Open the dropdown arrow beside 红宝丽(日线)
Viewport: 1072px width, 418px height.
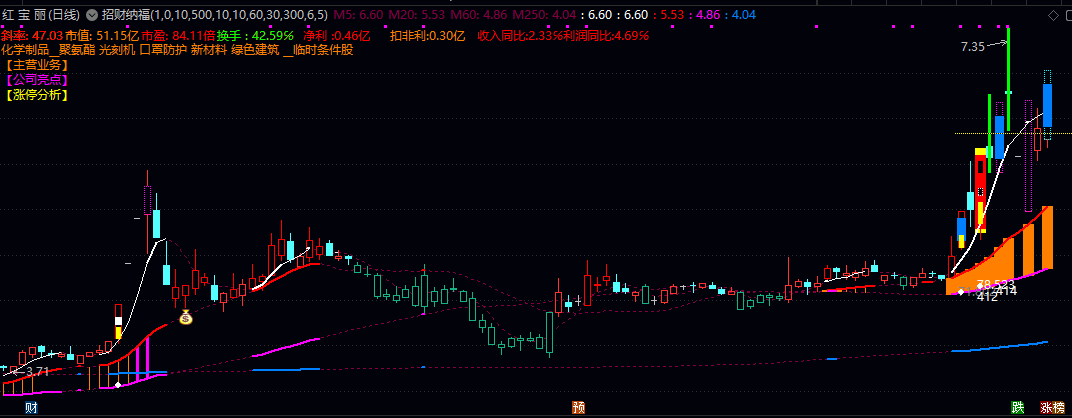pos(92,14)
